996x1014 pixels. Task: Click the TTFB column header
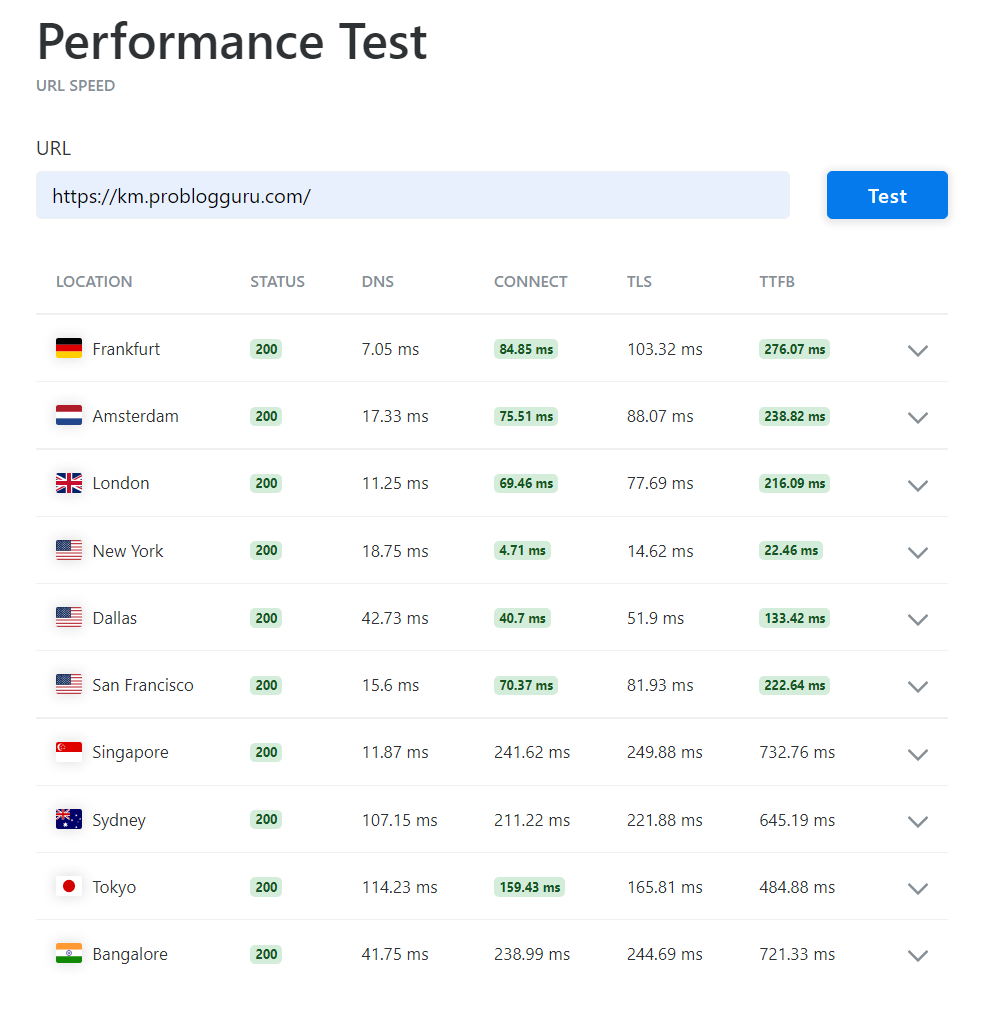[777, 282]
